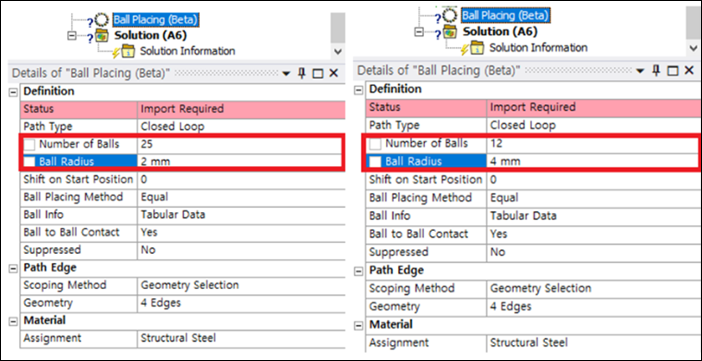Click Solution folder icon in left tree

coord(103,35)
